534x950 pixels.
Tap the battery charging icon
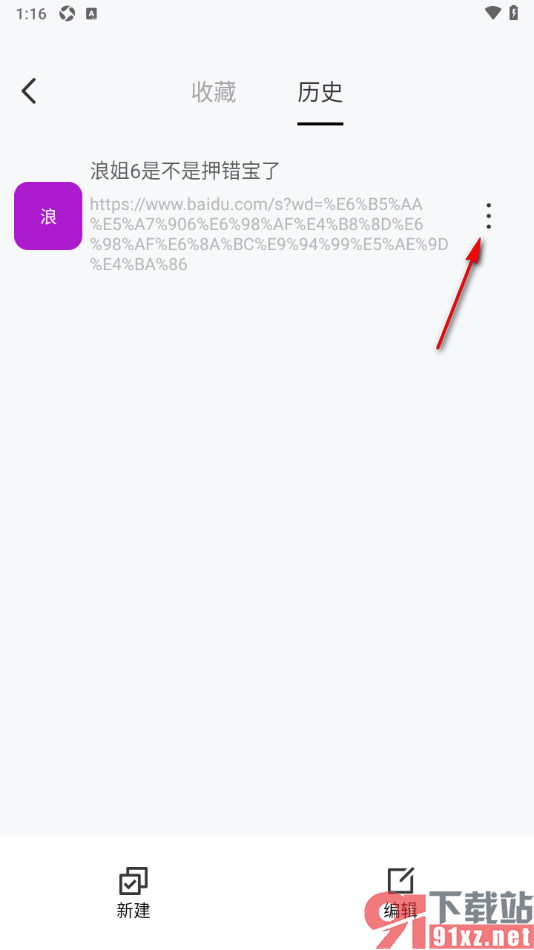[514, 13]
